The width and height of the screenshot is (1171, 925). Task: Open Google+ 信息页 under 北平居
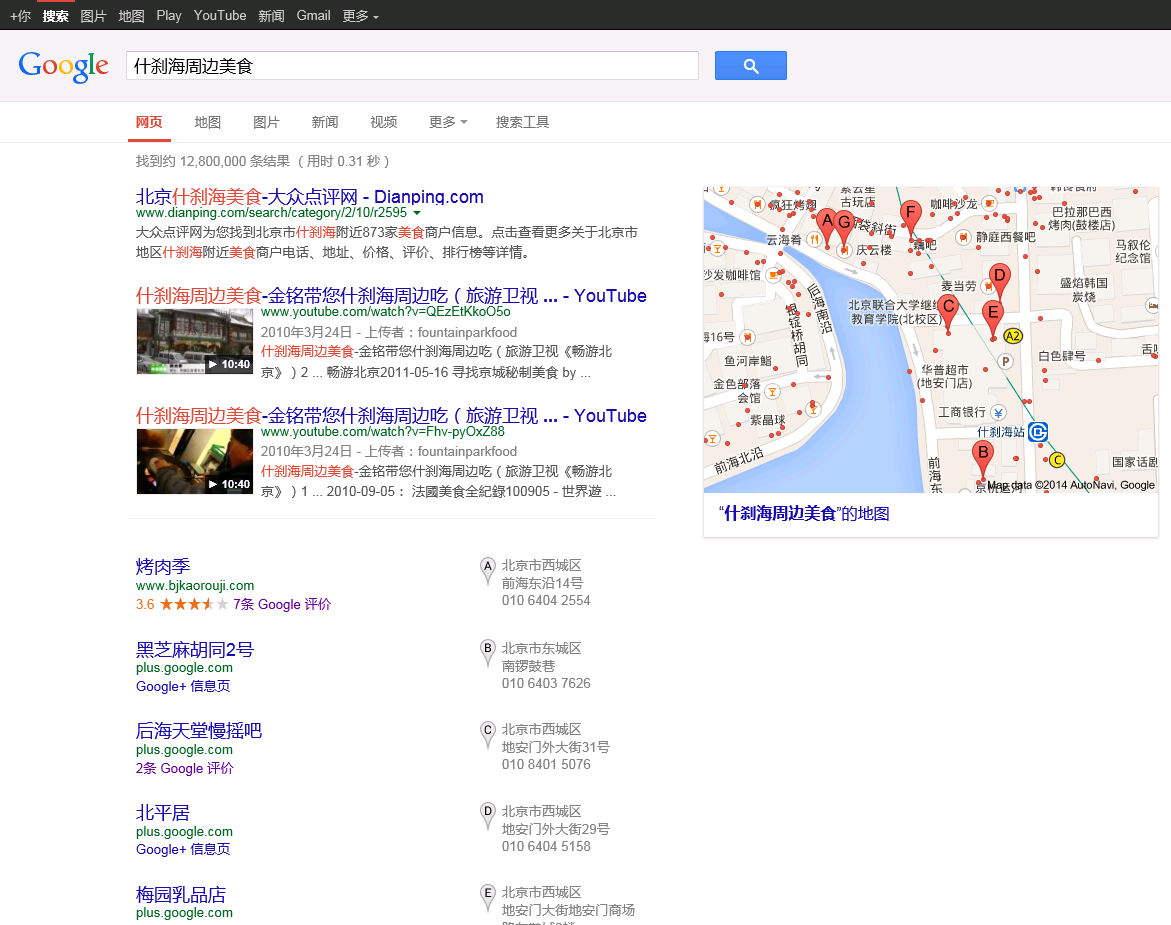(x=183, y=849)
